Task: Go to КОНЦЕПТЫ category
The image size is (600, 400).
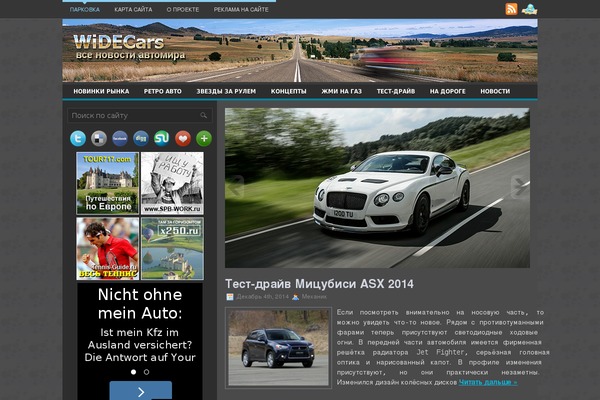Action: click(289, 91)
